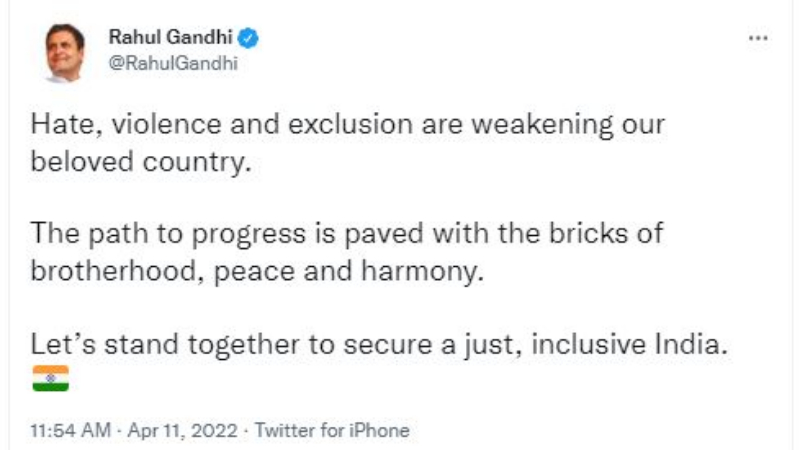Open the Rahul Gandhi display name

tap(170, 37)
